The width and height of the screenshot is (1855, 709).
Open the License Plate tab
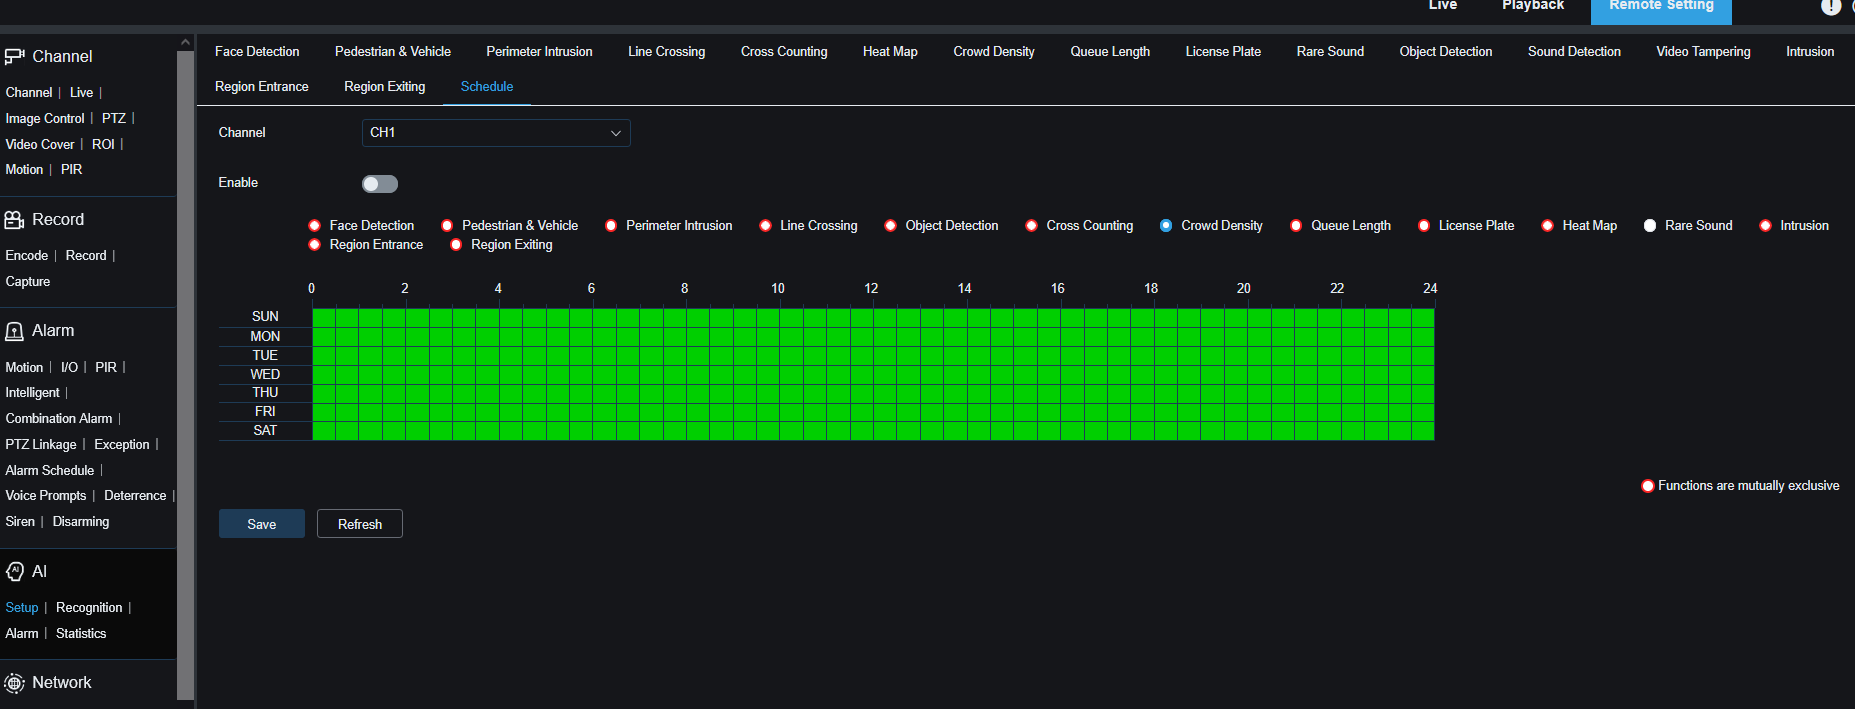(x=1223, y=52)
